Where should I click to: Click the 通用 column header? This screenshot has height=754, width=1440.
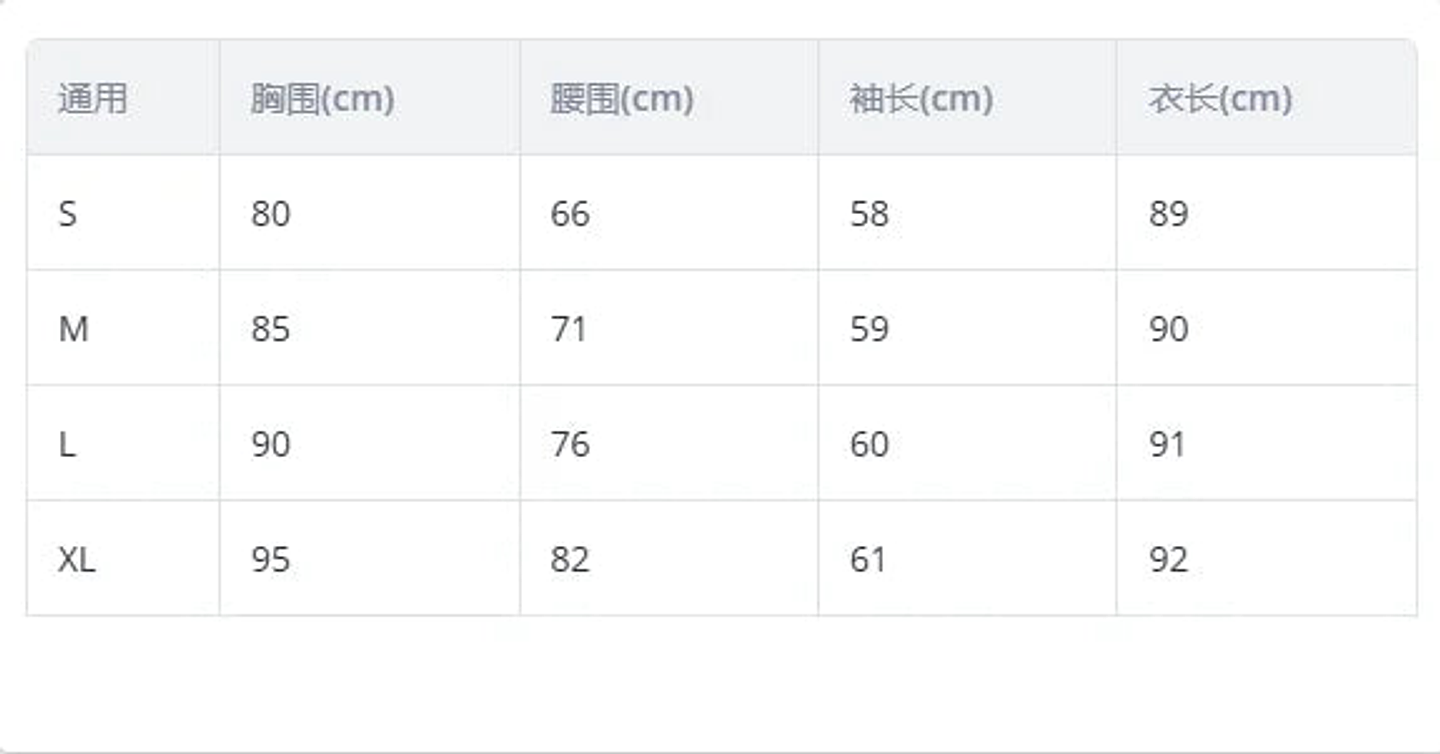coord(93,99)
